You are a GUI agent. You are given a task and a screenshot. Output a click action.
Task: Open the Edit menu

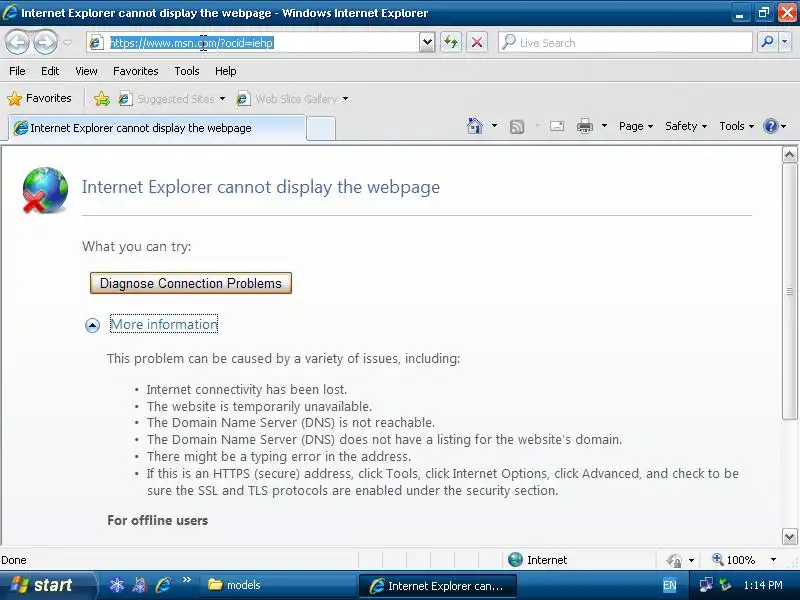coord(50,71)
